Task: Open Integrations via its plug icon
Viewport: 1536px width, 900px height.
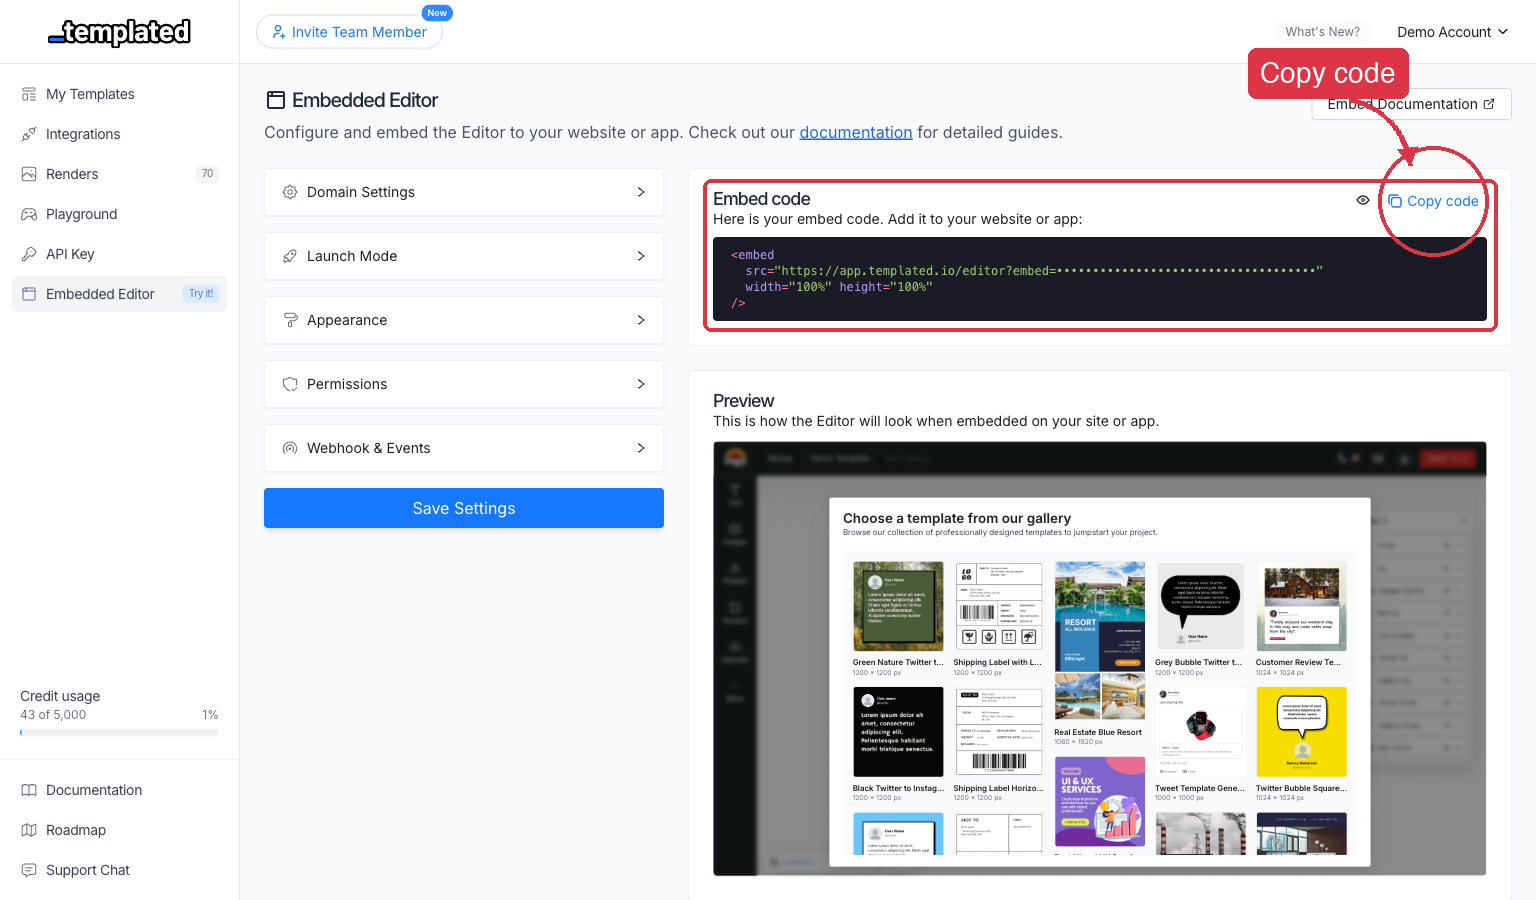Action: click(x=30, y=134)
